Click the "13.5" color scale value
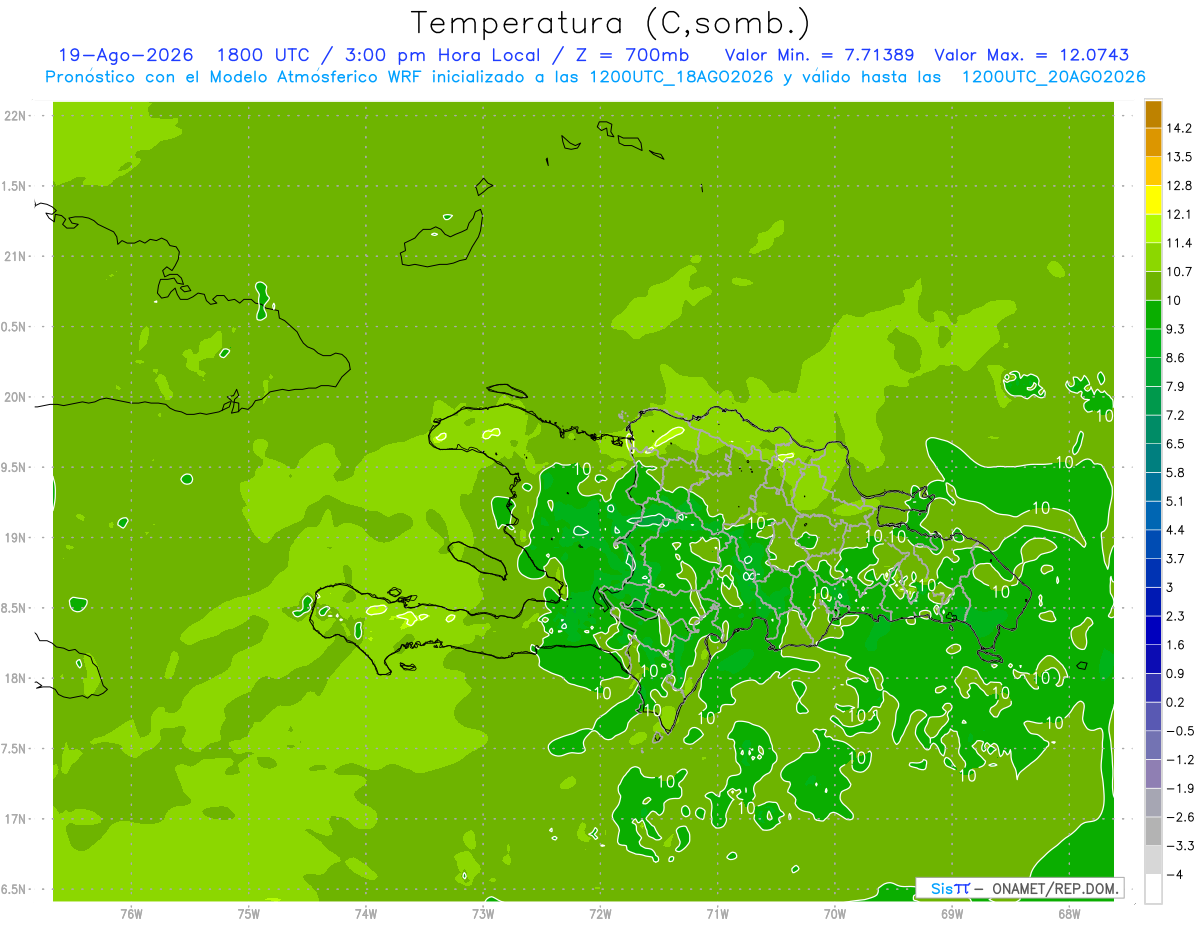 1180,157
